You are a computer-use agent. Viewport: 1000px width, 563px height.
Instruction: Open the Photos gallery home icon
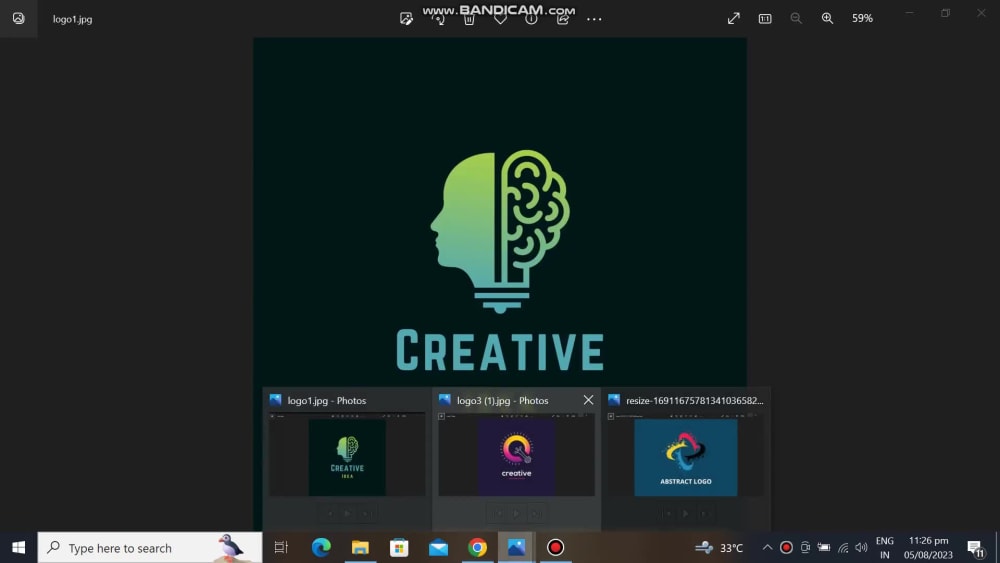coord(18,18)
